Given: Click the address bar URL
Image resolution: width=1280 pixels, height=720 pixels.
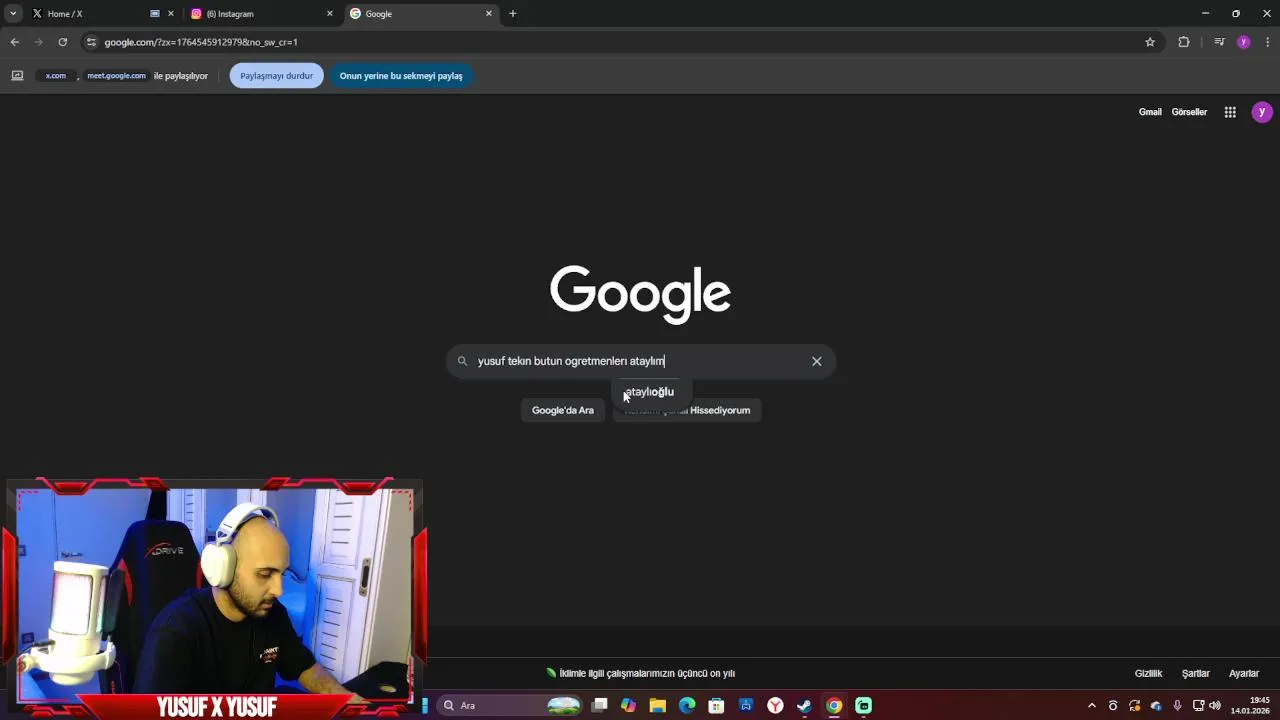Looking at the screenshot, I should pos(201,42).
